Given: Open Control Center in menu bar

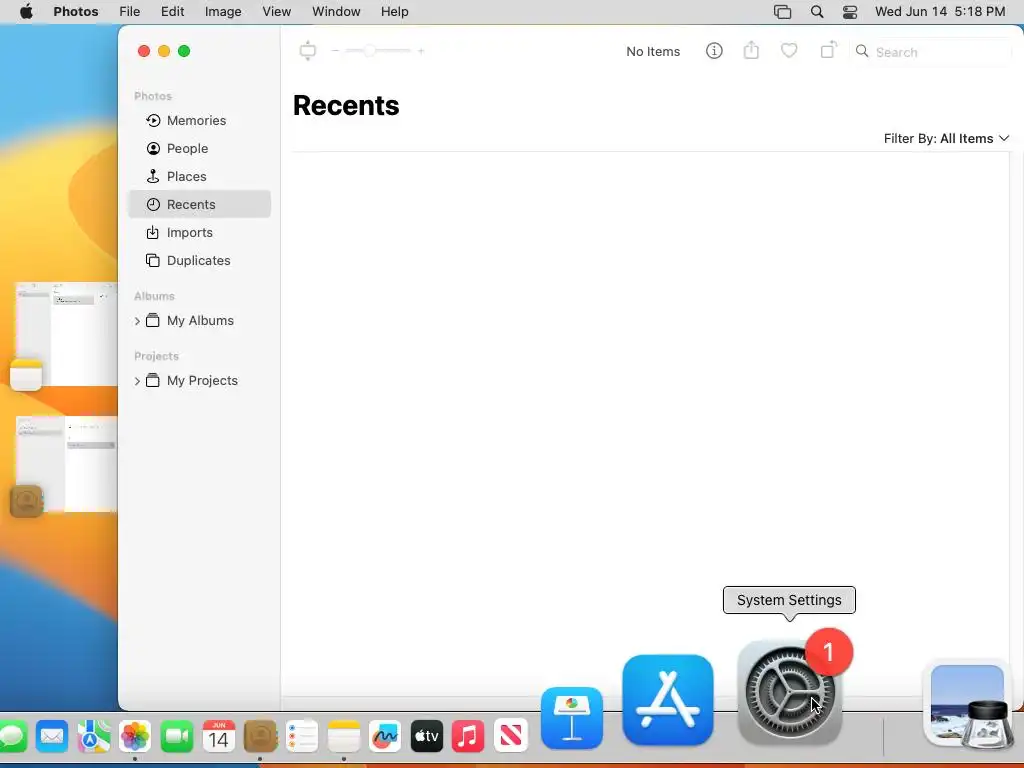Looking at the screenshot, I should click(850, 12).
